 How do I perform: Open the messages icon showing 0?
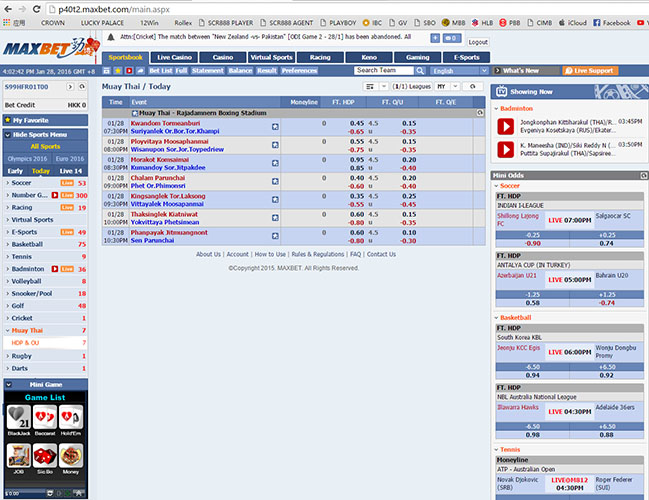pyautogui.click(x=452, y=38)
